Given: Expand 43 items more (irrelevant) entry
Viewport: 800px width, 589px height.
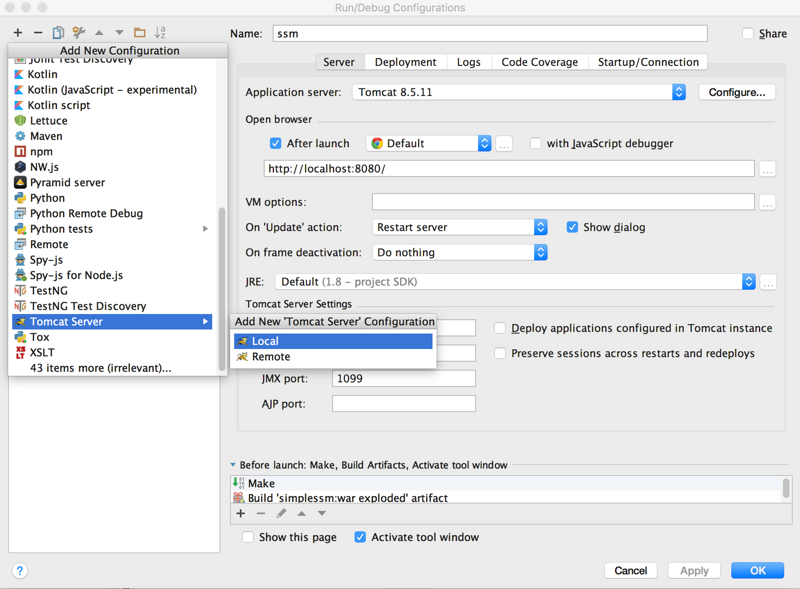Looking at the screenshot, I should pyautogui.click(x=112, y=368).
